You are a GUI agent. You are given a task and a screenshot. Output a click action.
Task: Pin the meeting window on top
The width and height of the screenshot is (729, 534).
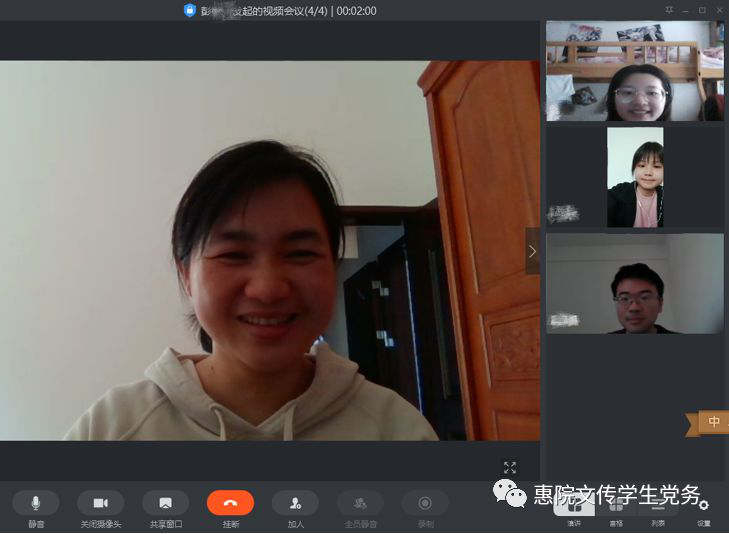point(669,9)
